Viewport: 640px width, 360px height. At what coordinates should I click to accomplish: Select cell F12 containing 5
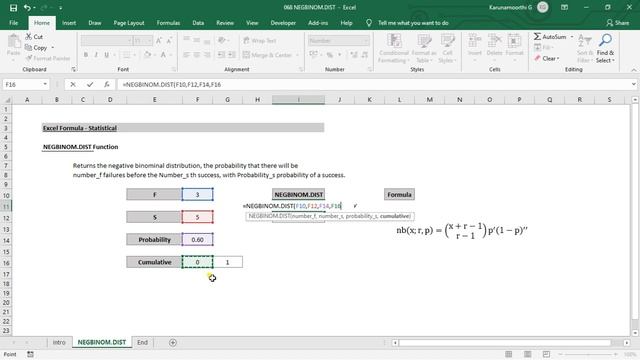pos(198,217)
